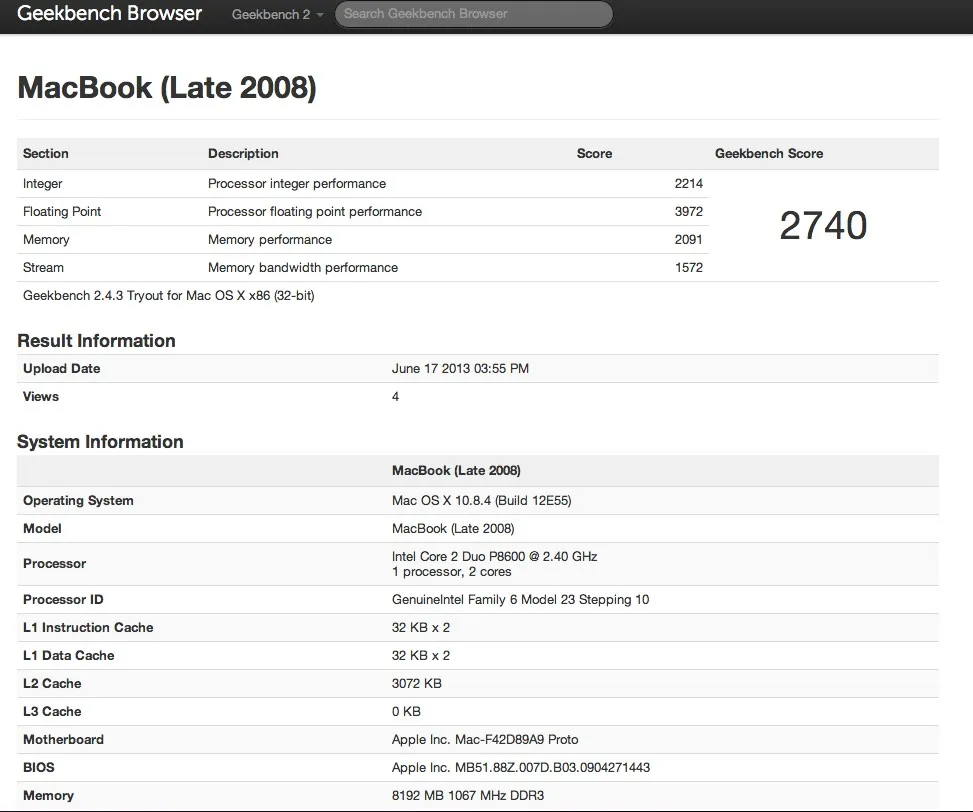Screen dimensions: 973x812
Task: Click 'Processor floating point performance' description
Action: click(x=315, y=212)
